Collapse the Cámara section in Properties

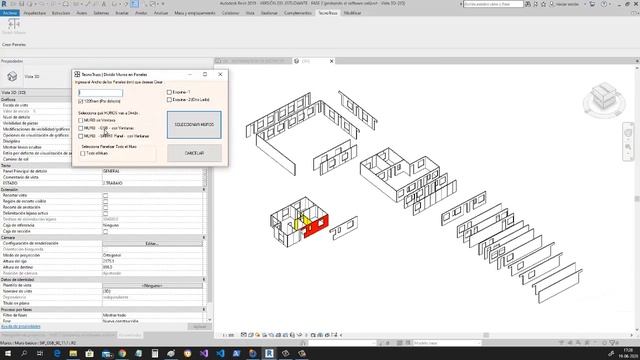point(204,237)
